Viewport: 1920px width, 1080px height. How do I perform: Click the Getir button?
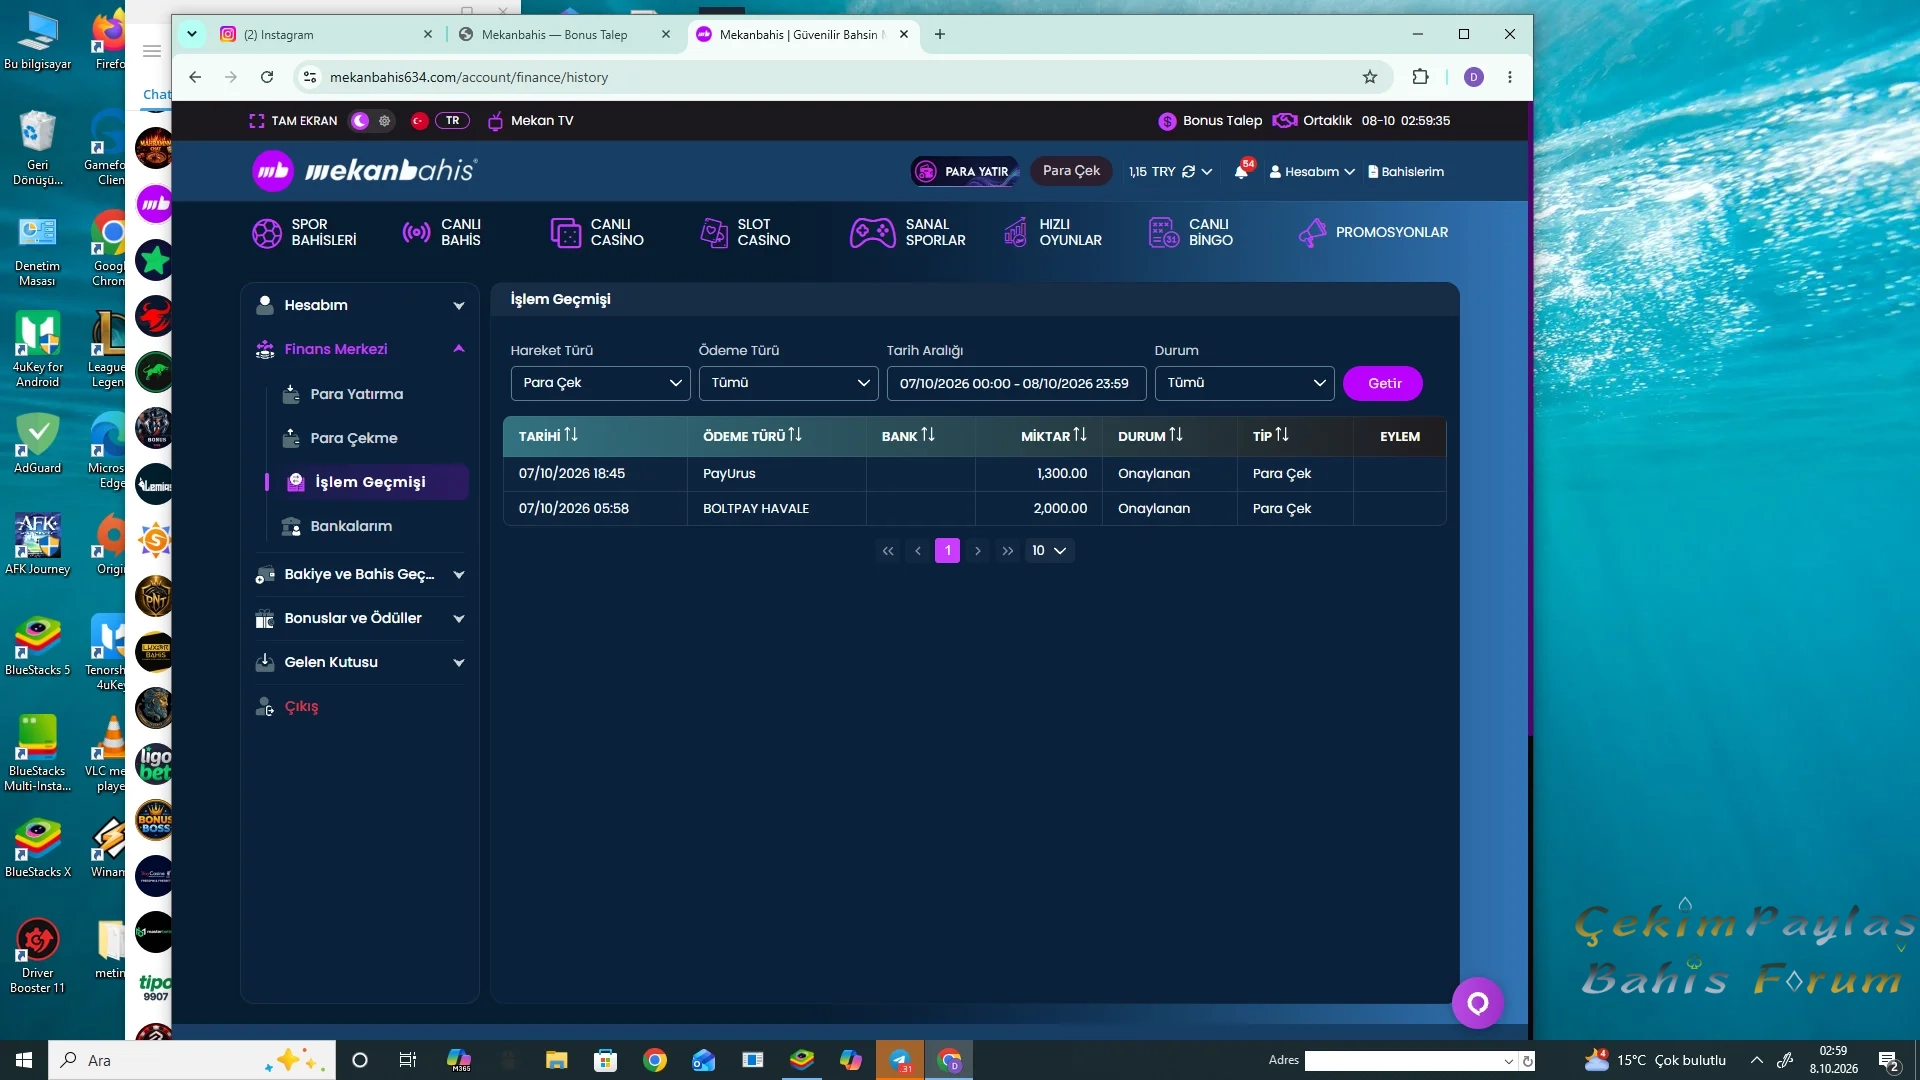point(1384,383)
